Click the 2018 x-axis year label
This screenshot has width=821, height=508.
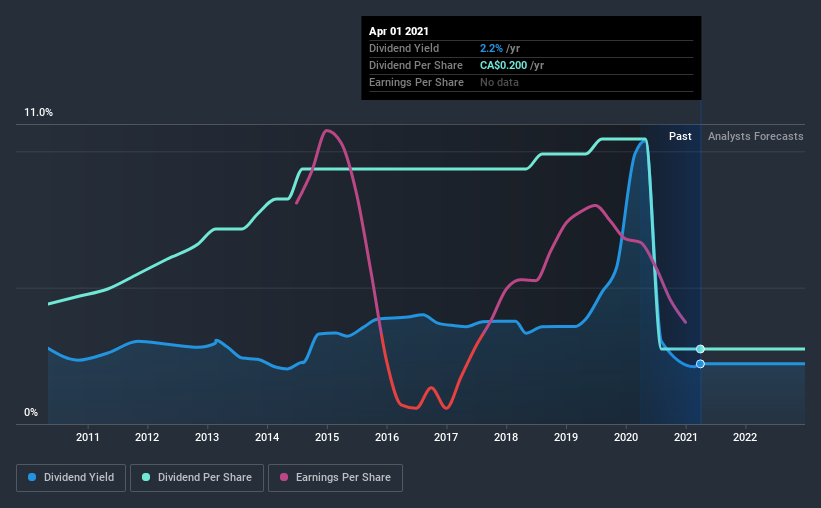click(x=506, y=437)
